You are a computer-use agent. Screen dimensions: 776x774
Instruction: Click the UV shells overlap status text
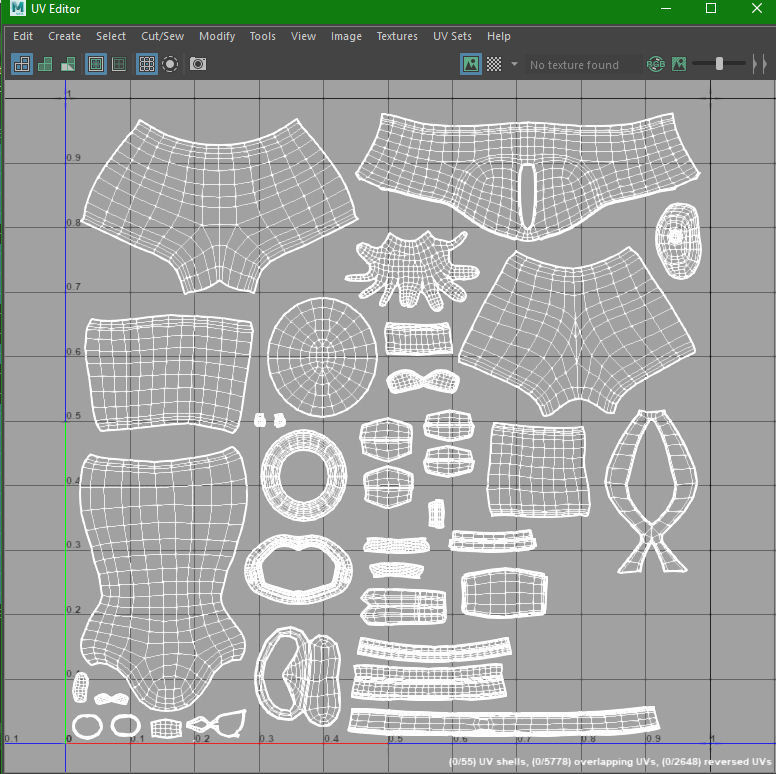tap(612, 762)
